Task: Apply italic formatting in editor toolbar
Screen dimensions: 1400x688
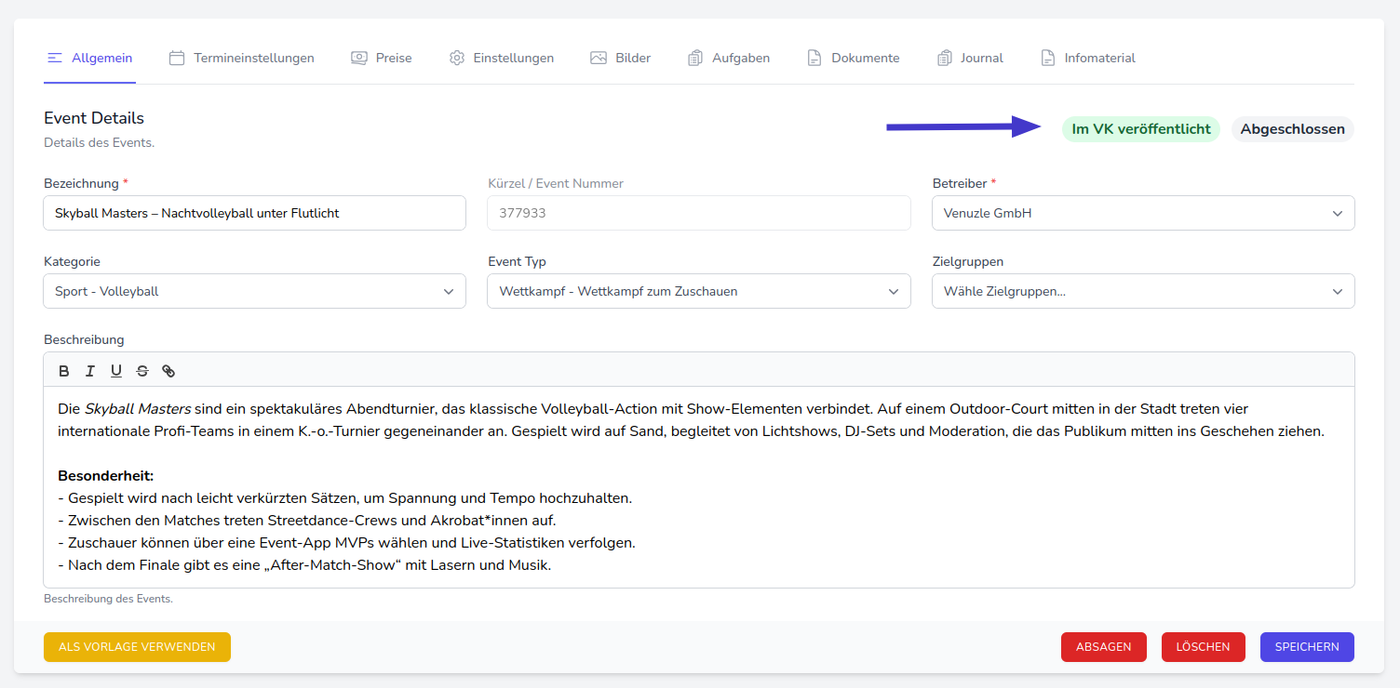Action: (90, 371)
